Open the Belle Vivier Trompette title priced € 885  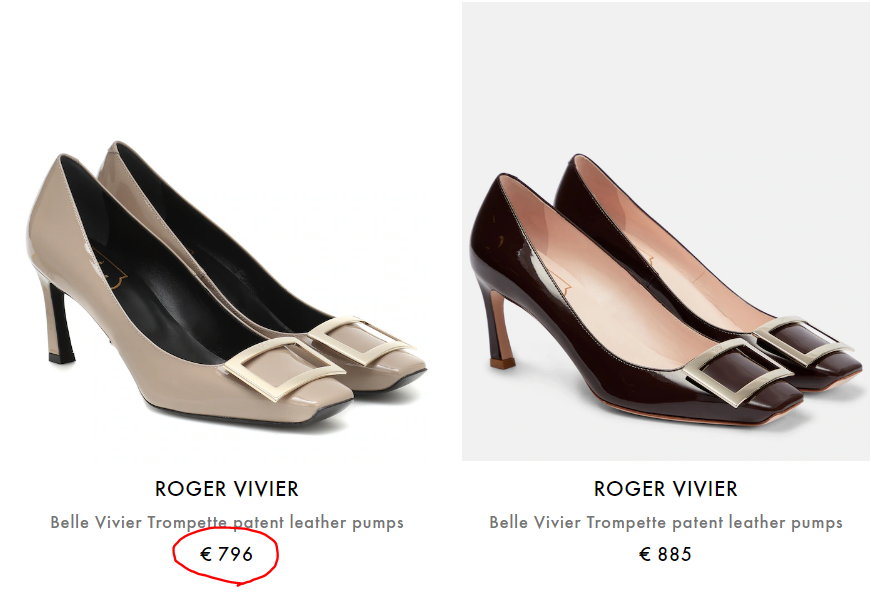pos(665,522)
